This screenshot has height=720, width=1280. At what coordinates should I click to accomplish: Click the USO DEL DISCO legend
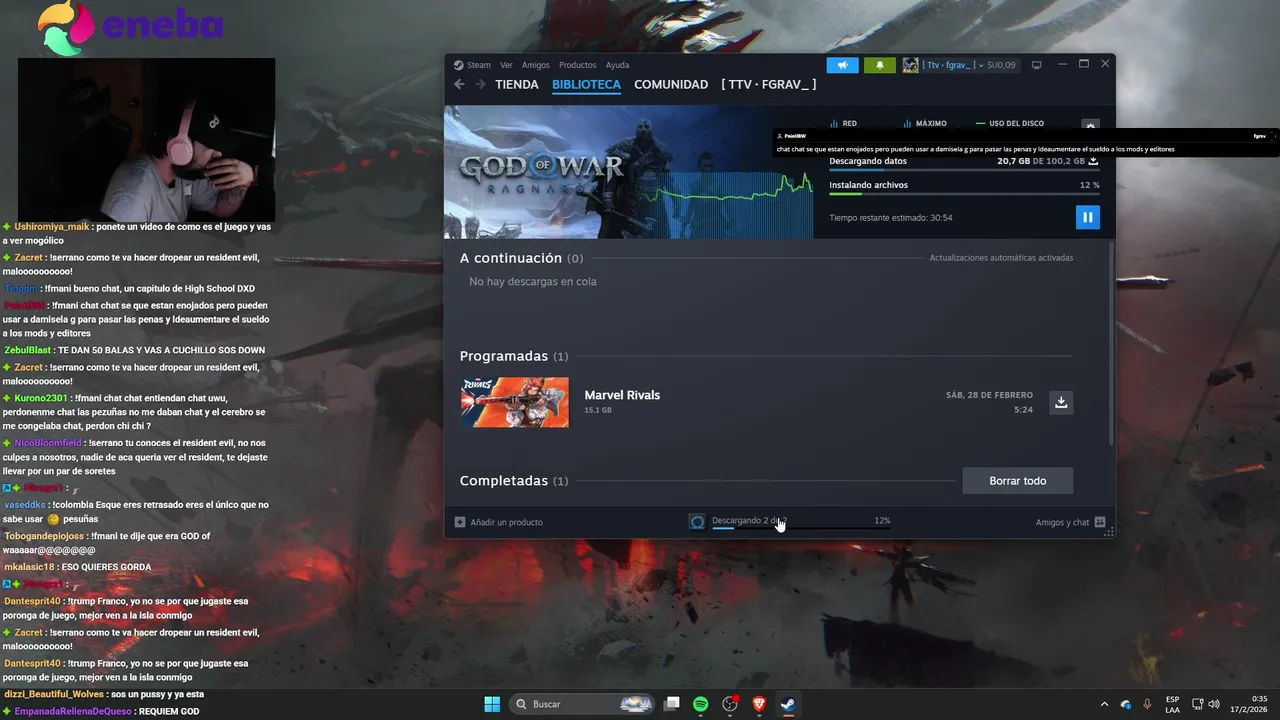tap(1010, 124)
